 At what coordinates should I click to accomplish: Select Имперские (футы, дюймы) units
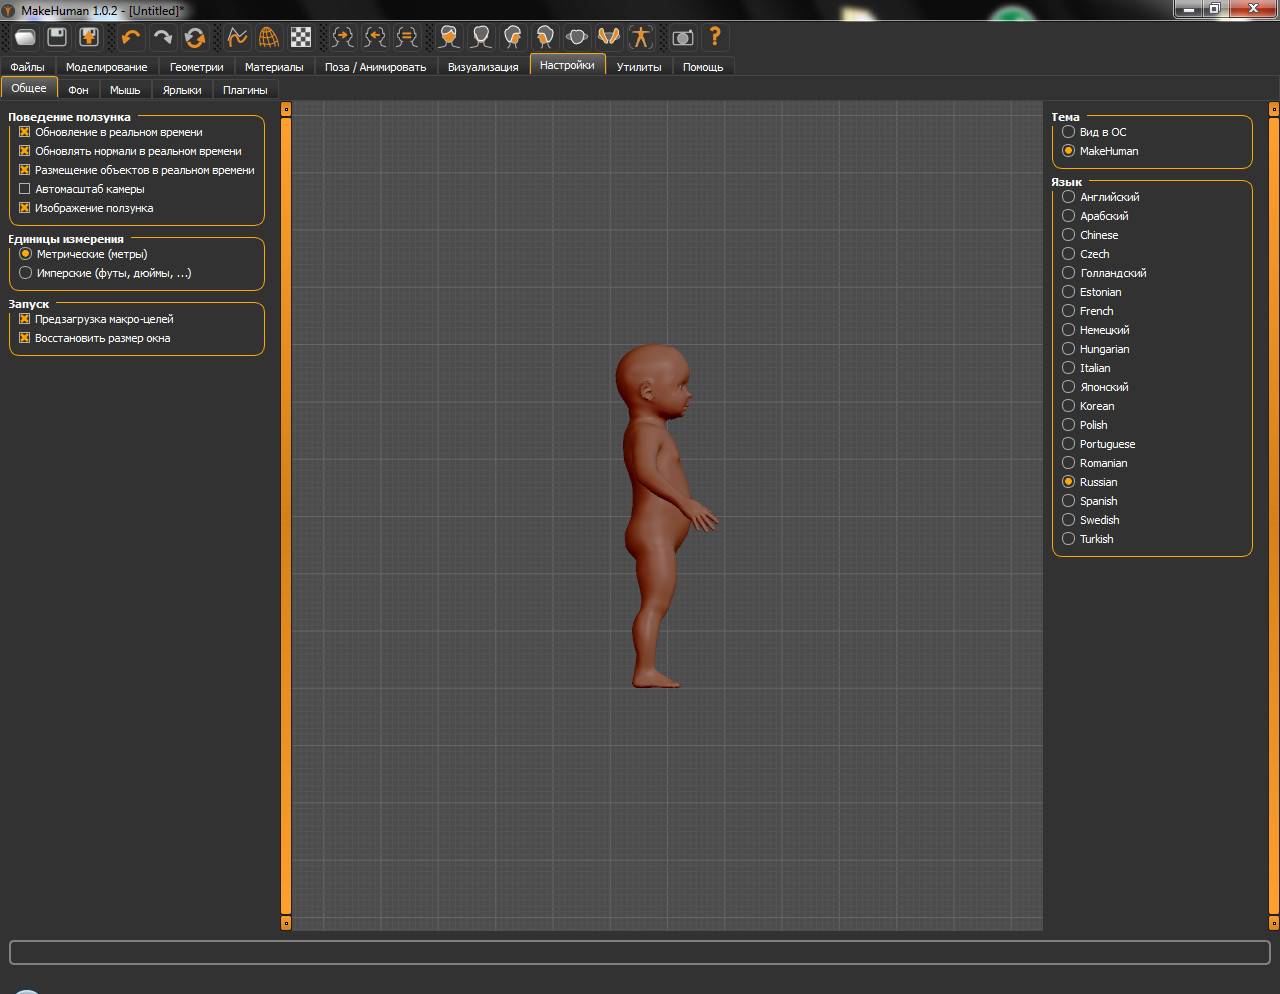(x=26, y=273)
